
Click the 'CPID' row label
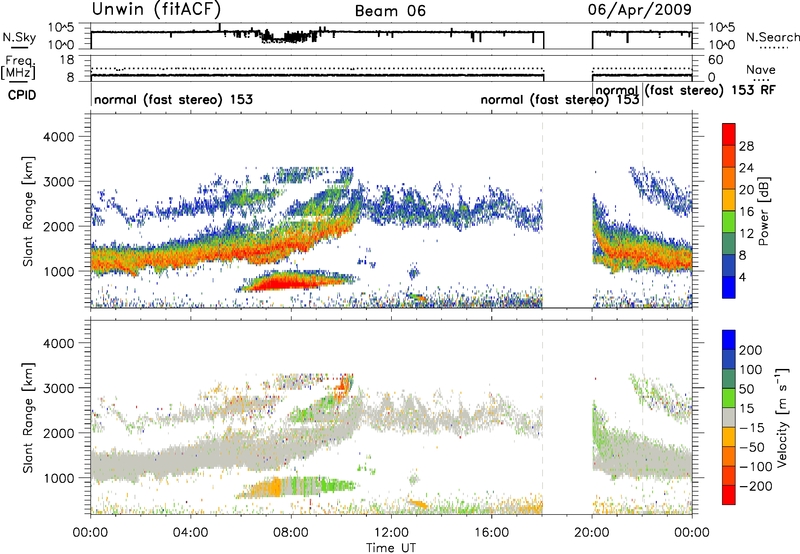pos(22,95)
